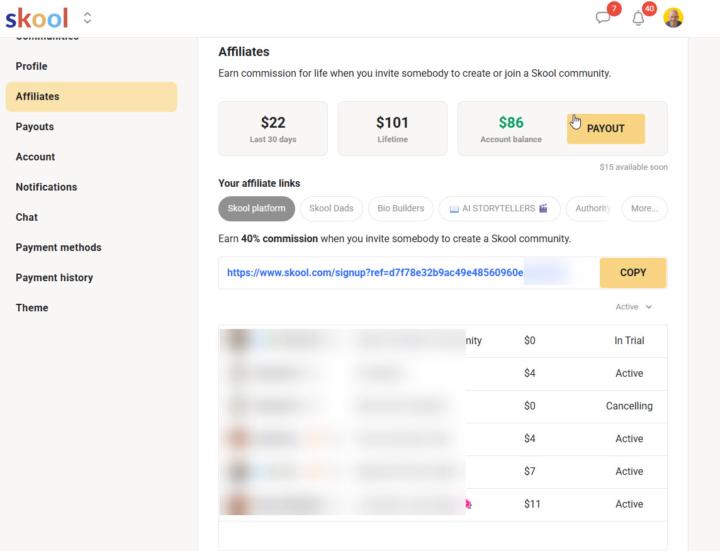720x551 pixels.
Task: Select the Bio Builders affiliate link
Action: pos(400,208)
